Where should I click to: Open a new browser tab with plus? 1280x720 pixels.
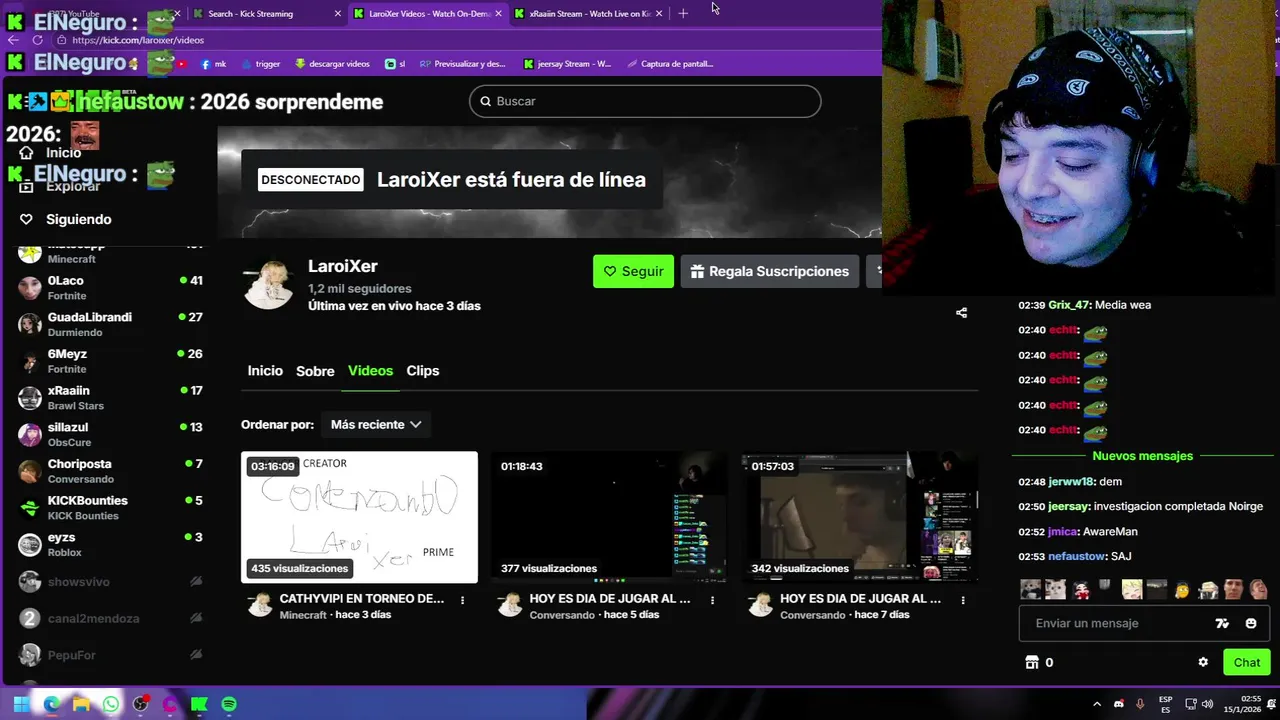[x=683, y=14]
